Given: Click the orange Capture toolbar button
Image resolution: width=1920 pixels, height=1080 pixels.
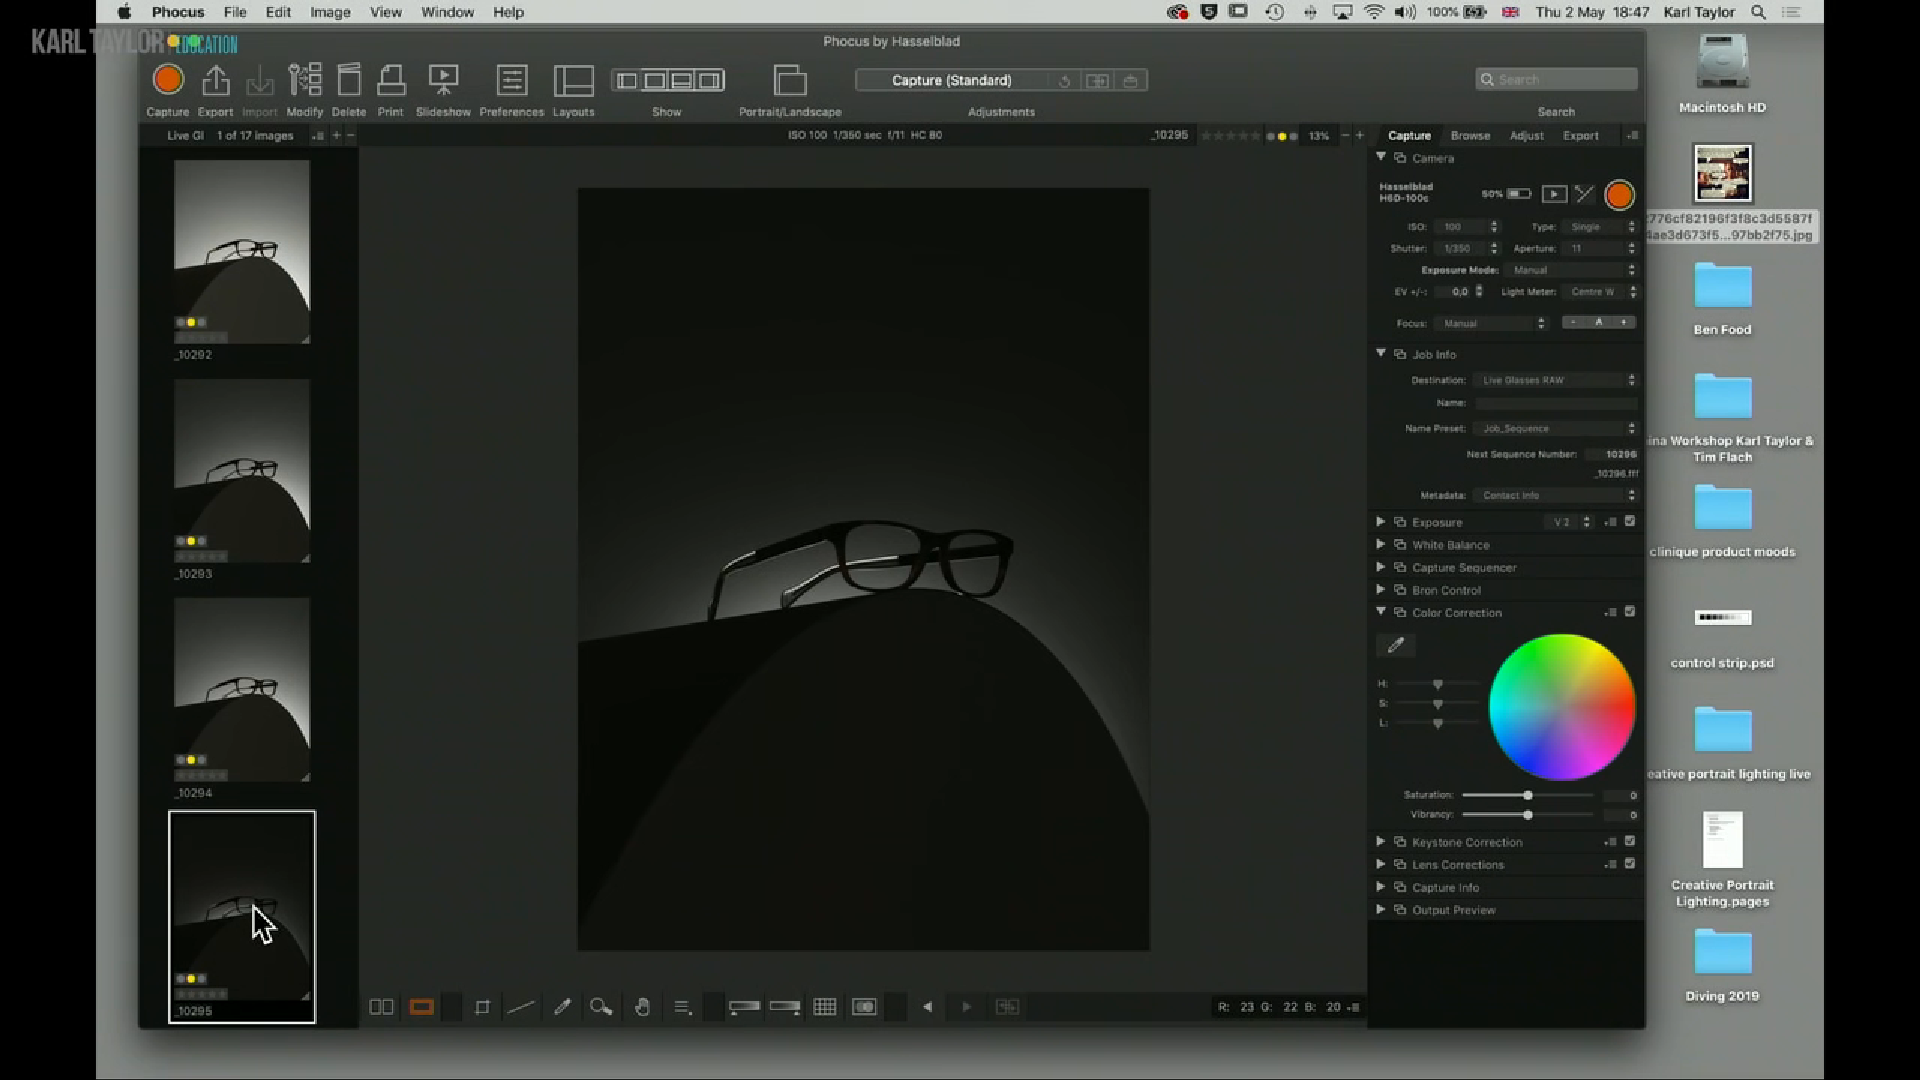Looking at the screenshot, I should pyautogui.click(x=168, y=80).
